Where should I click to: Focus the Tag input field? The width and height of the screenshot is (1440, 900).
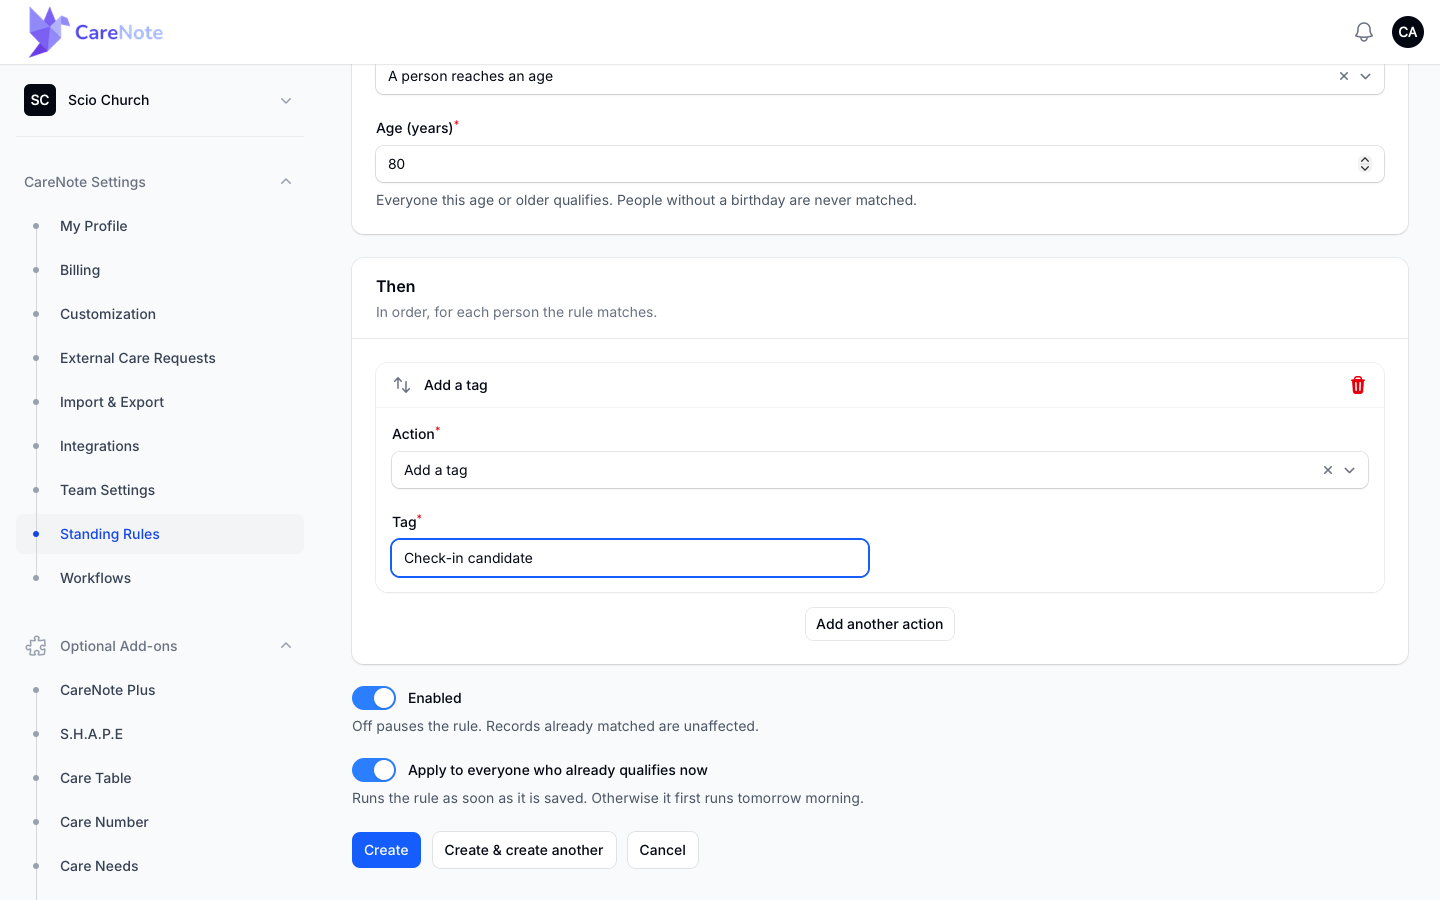pos(630,558)
